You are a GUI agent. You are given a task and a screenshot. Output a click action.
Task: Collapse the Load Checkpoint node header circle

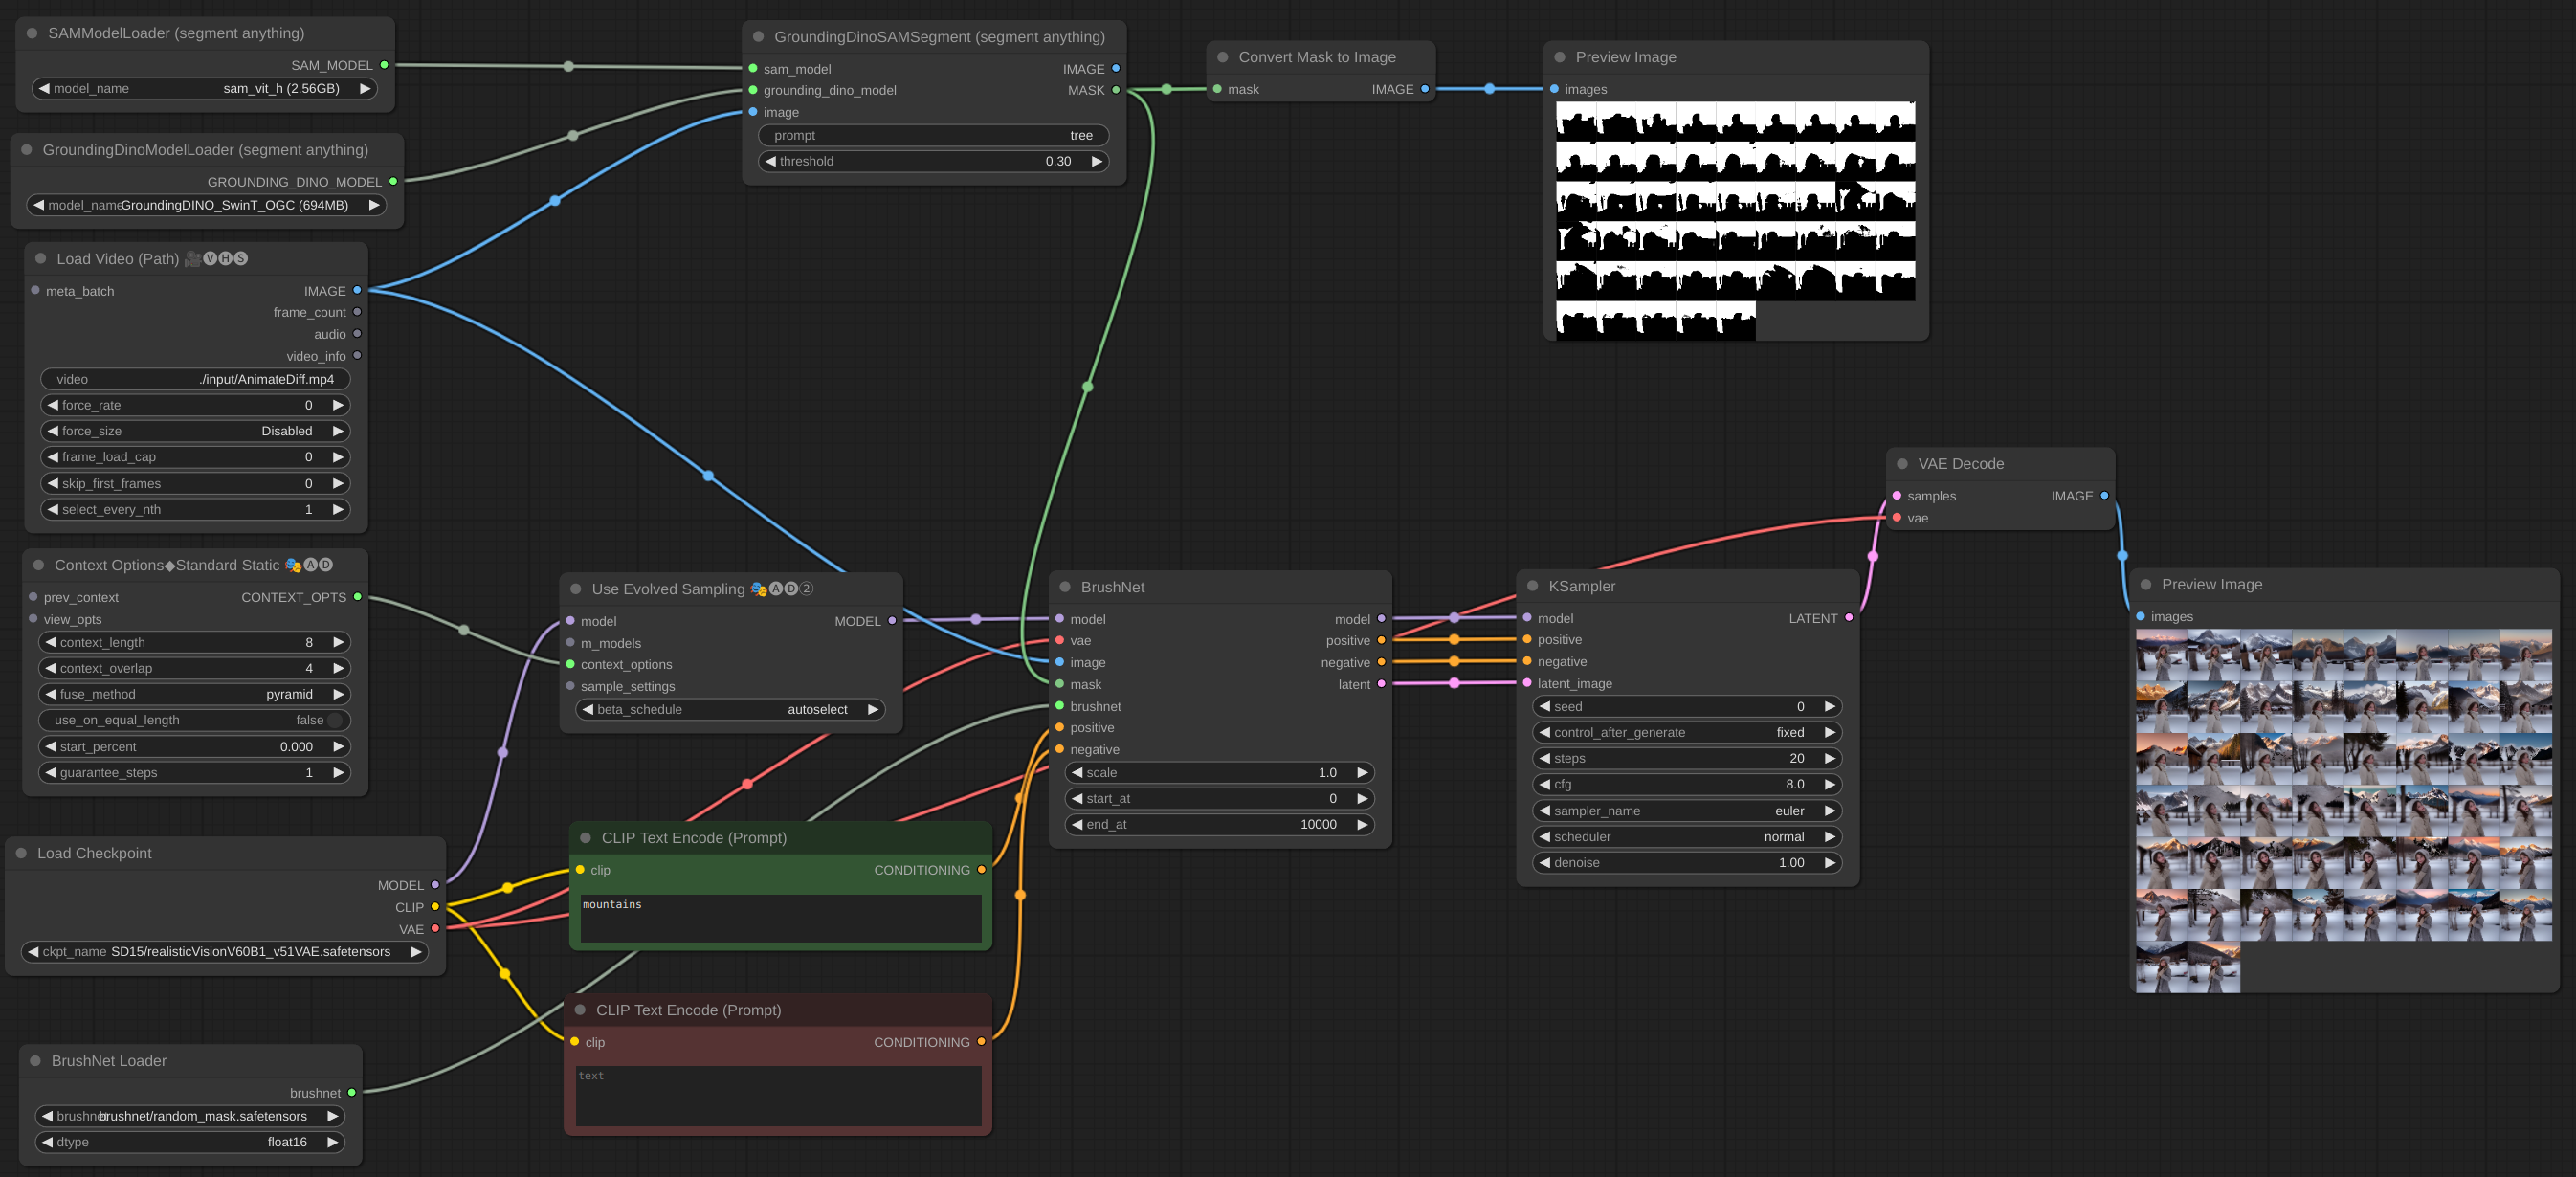[x=23, y=853]
